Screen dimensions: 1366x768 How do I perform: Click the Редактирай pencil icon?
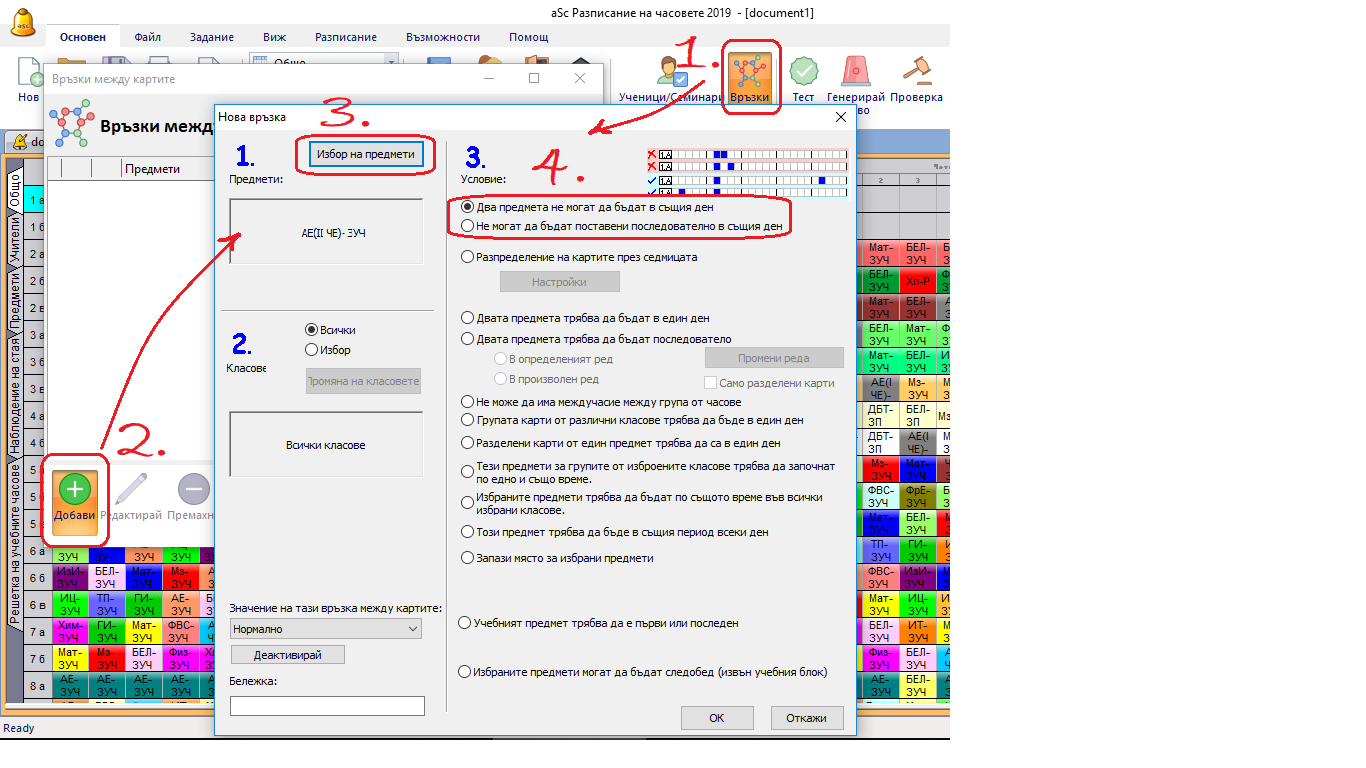pyautogui.click(x=133, y=497)
